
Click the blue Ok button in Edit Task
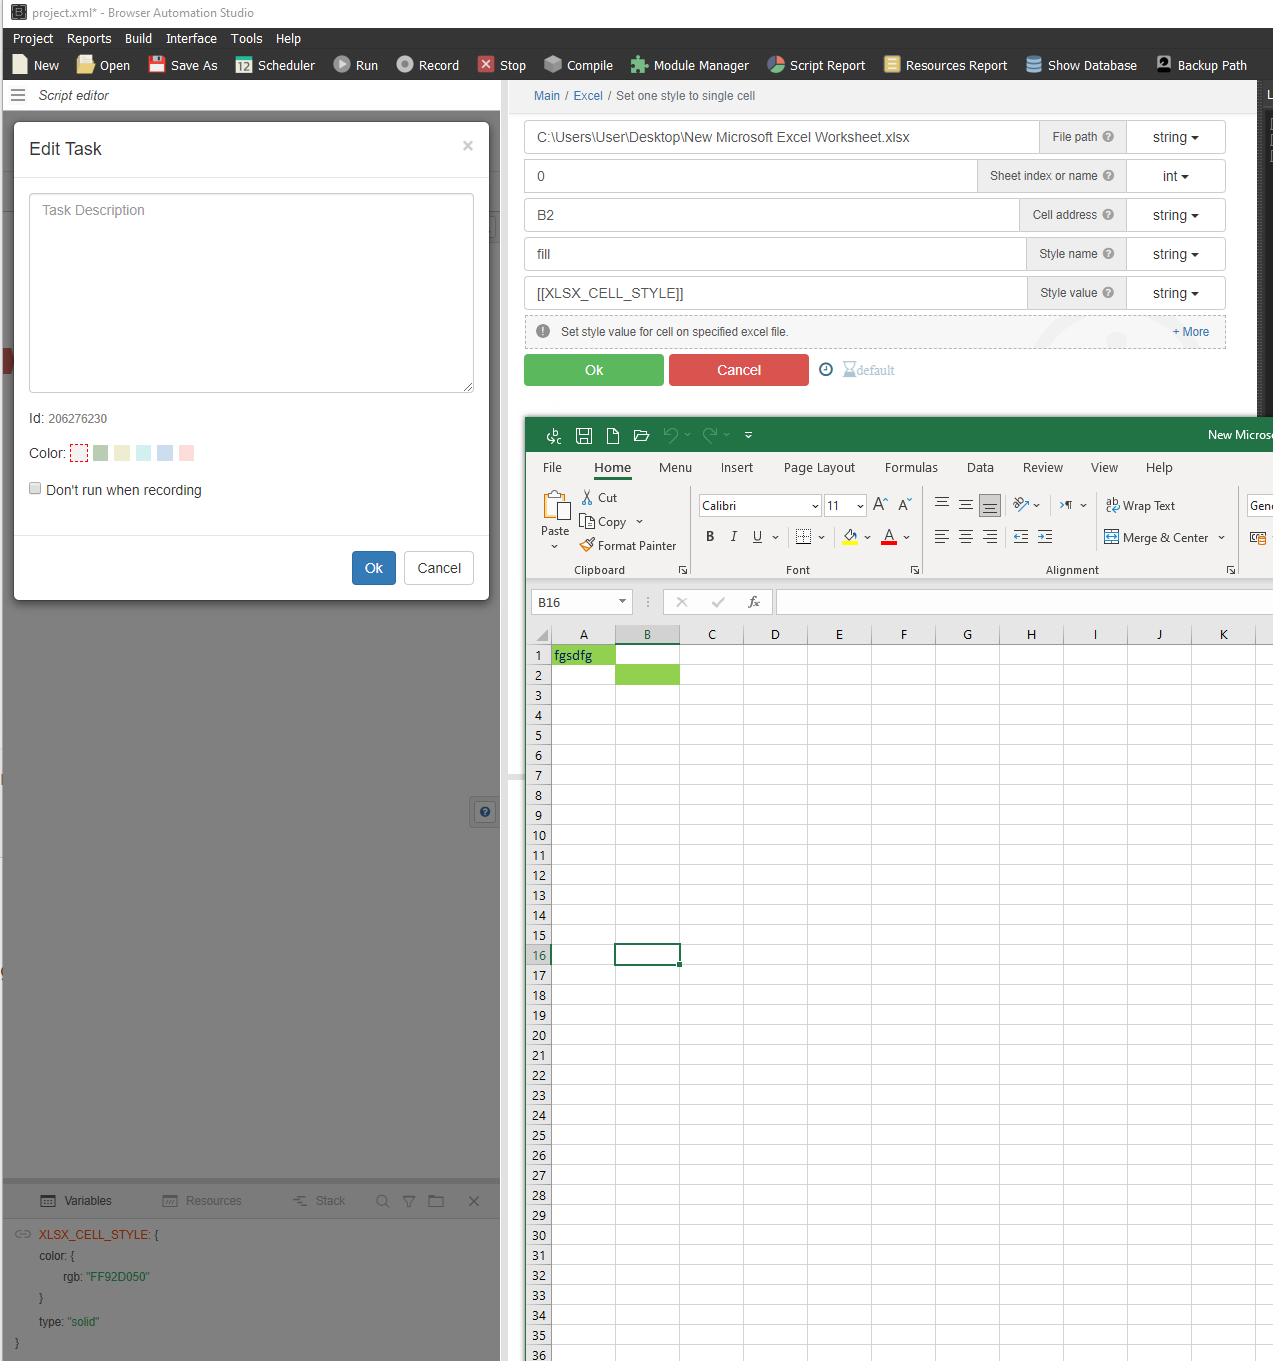pos(373,568)
